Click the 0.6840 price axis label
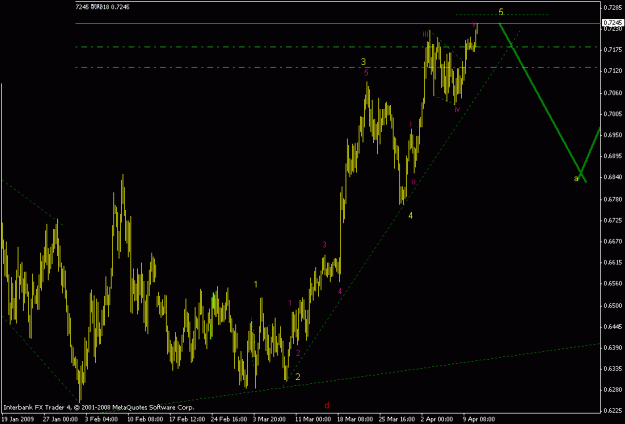 [x=613, y=177]
